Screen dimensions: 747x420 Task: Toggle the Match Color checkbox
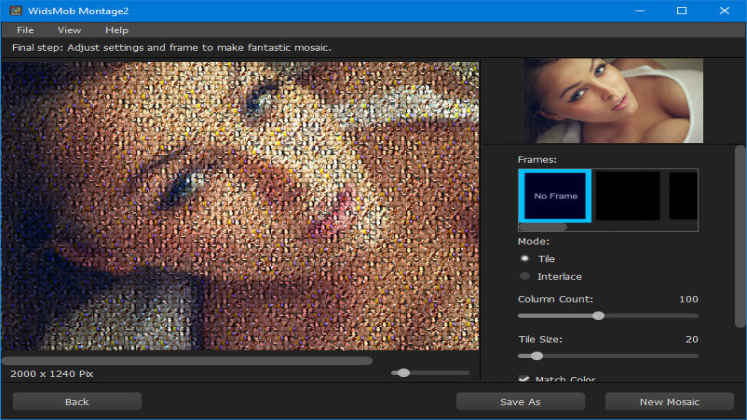[524, 379]
